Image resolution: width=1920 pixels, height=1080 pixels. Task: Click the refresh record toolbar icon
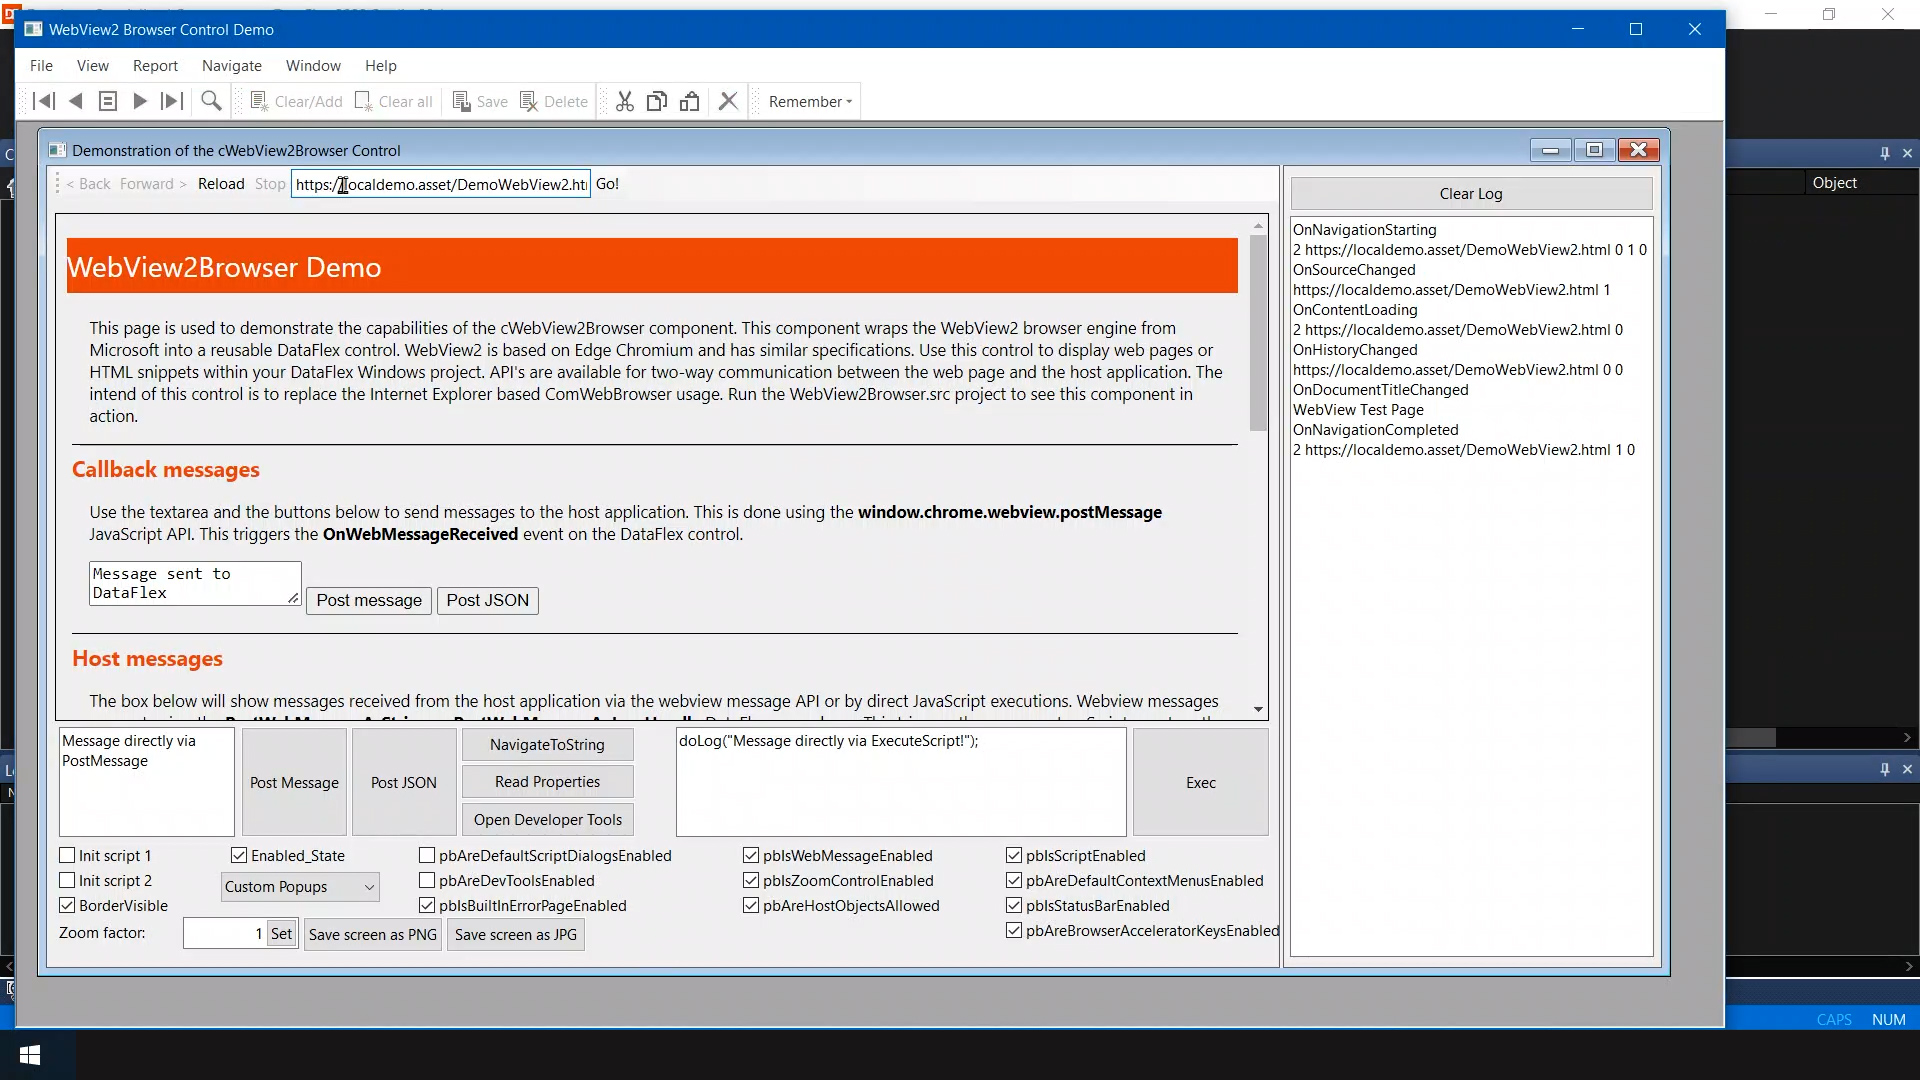click(x=108, y=101)
